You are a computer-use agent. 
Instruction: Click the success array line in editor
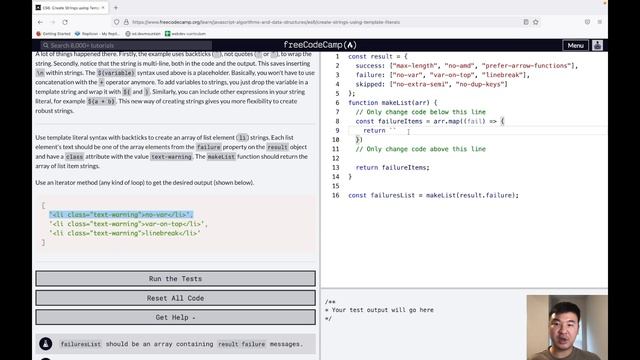pyautogui.click(x=467, y=66)
